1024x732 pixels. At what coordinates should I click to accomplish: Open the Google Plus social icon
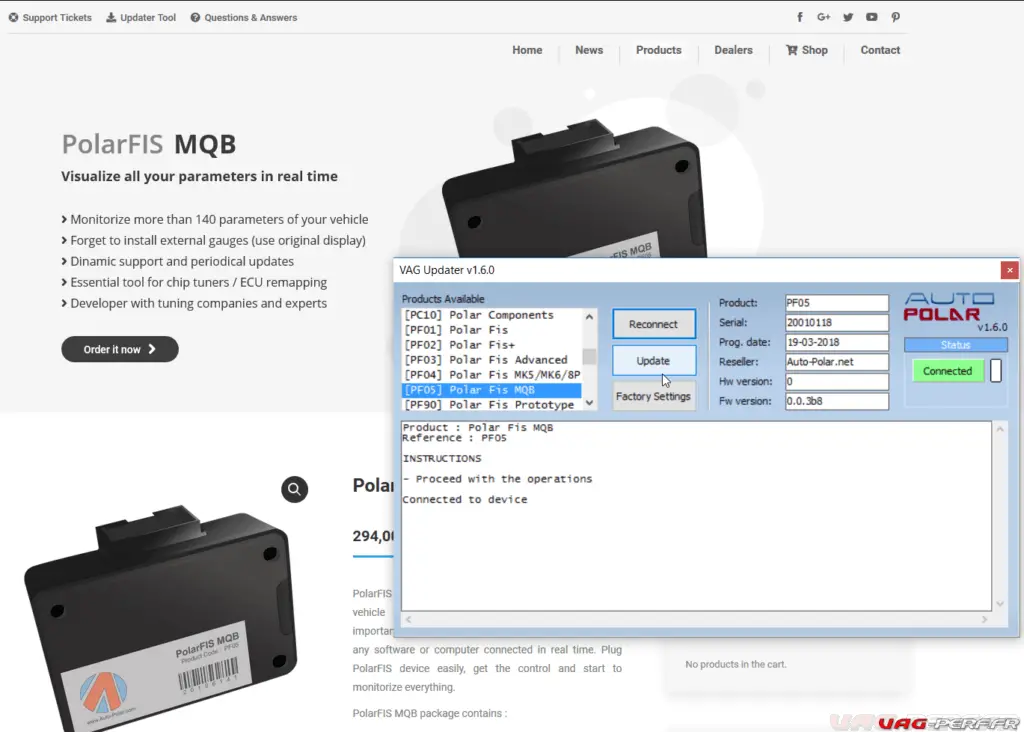click(824, 18)
